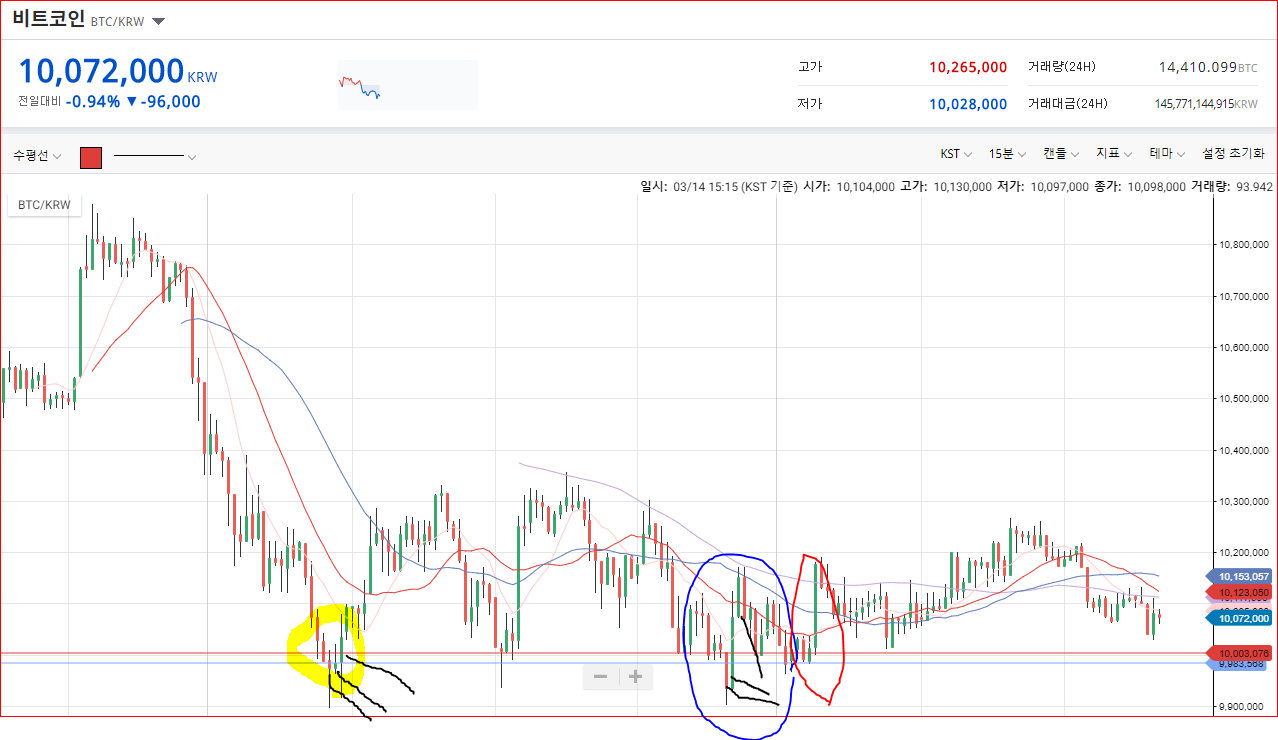Click the 10,072,000 current price tag
Image resolution: width=1278 pixels, height=740 pixels.
pos(1240,618)
